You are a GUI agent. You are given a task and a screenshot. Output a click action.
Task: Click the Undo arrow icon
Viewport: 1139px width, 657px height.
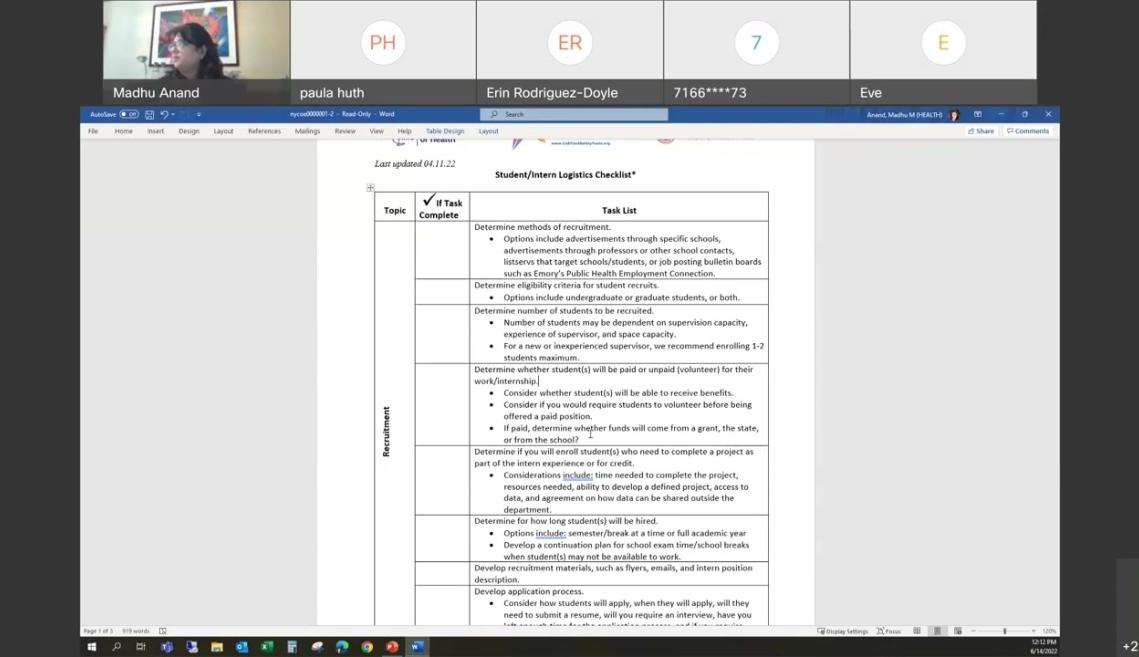coord(163,115)
